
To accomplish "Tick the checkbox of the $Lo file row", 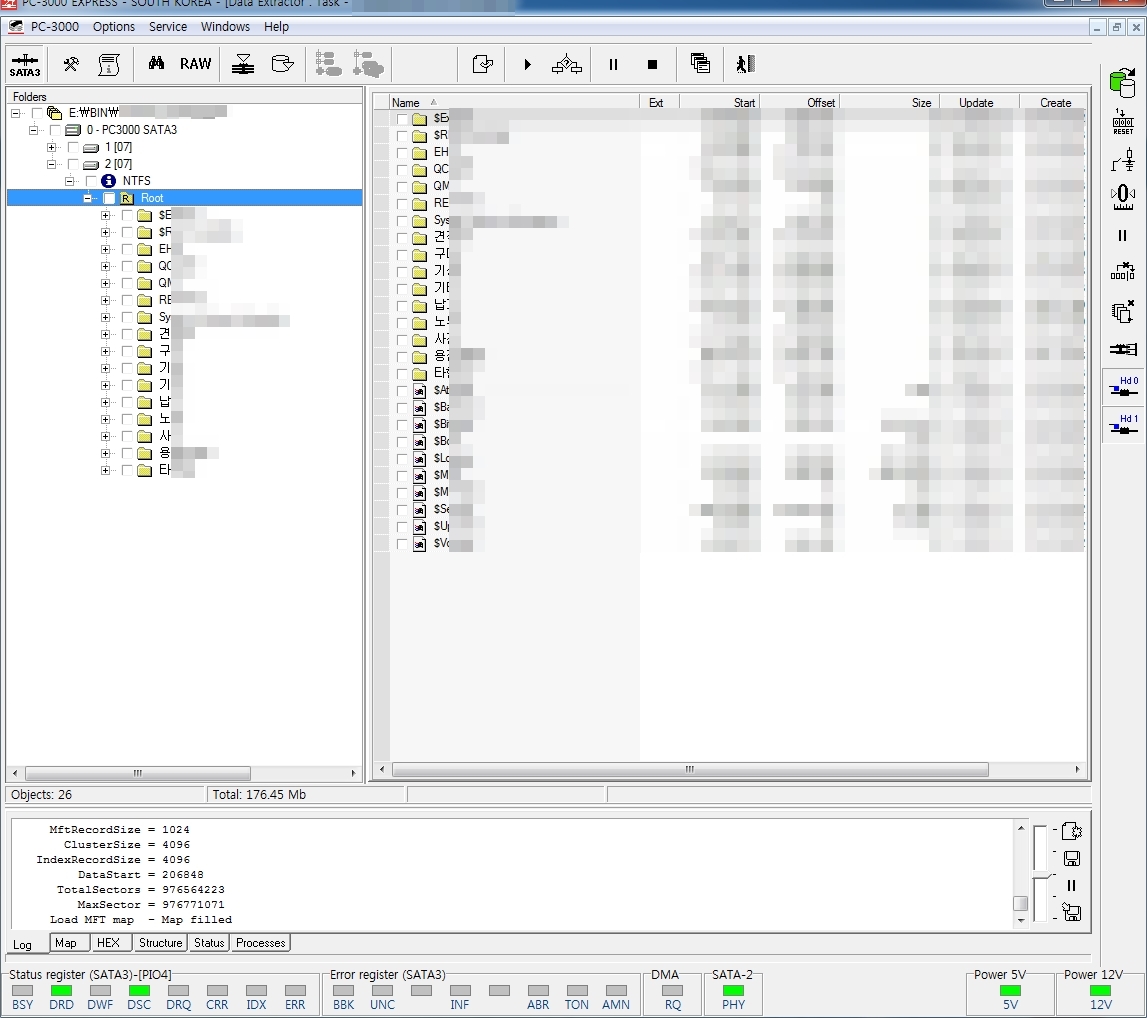I will pos(402,459).
